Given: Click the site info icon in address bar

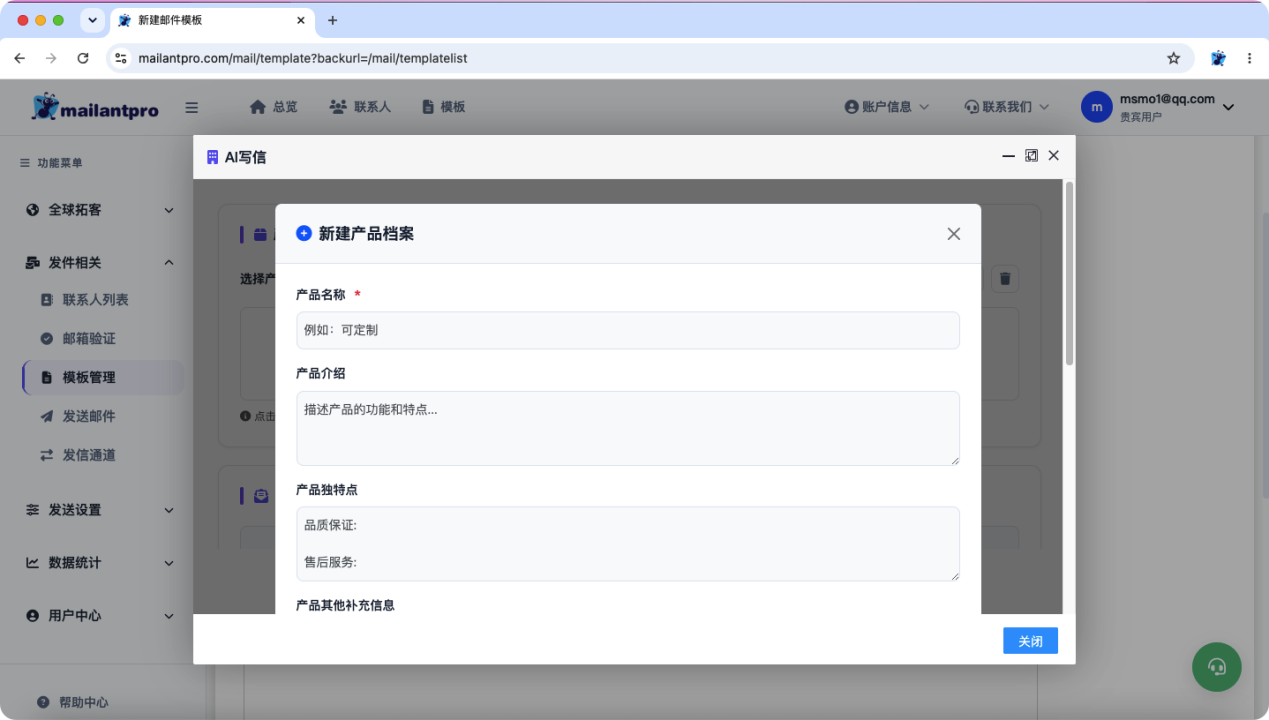Looking at the screenshot, I should [x=121, y=58].
